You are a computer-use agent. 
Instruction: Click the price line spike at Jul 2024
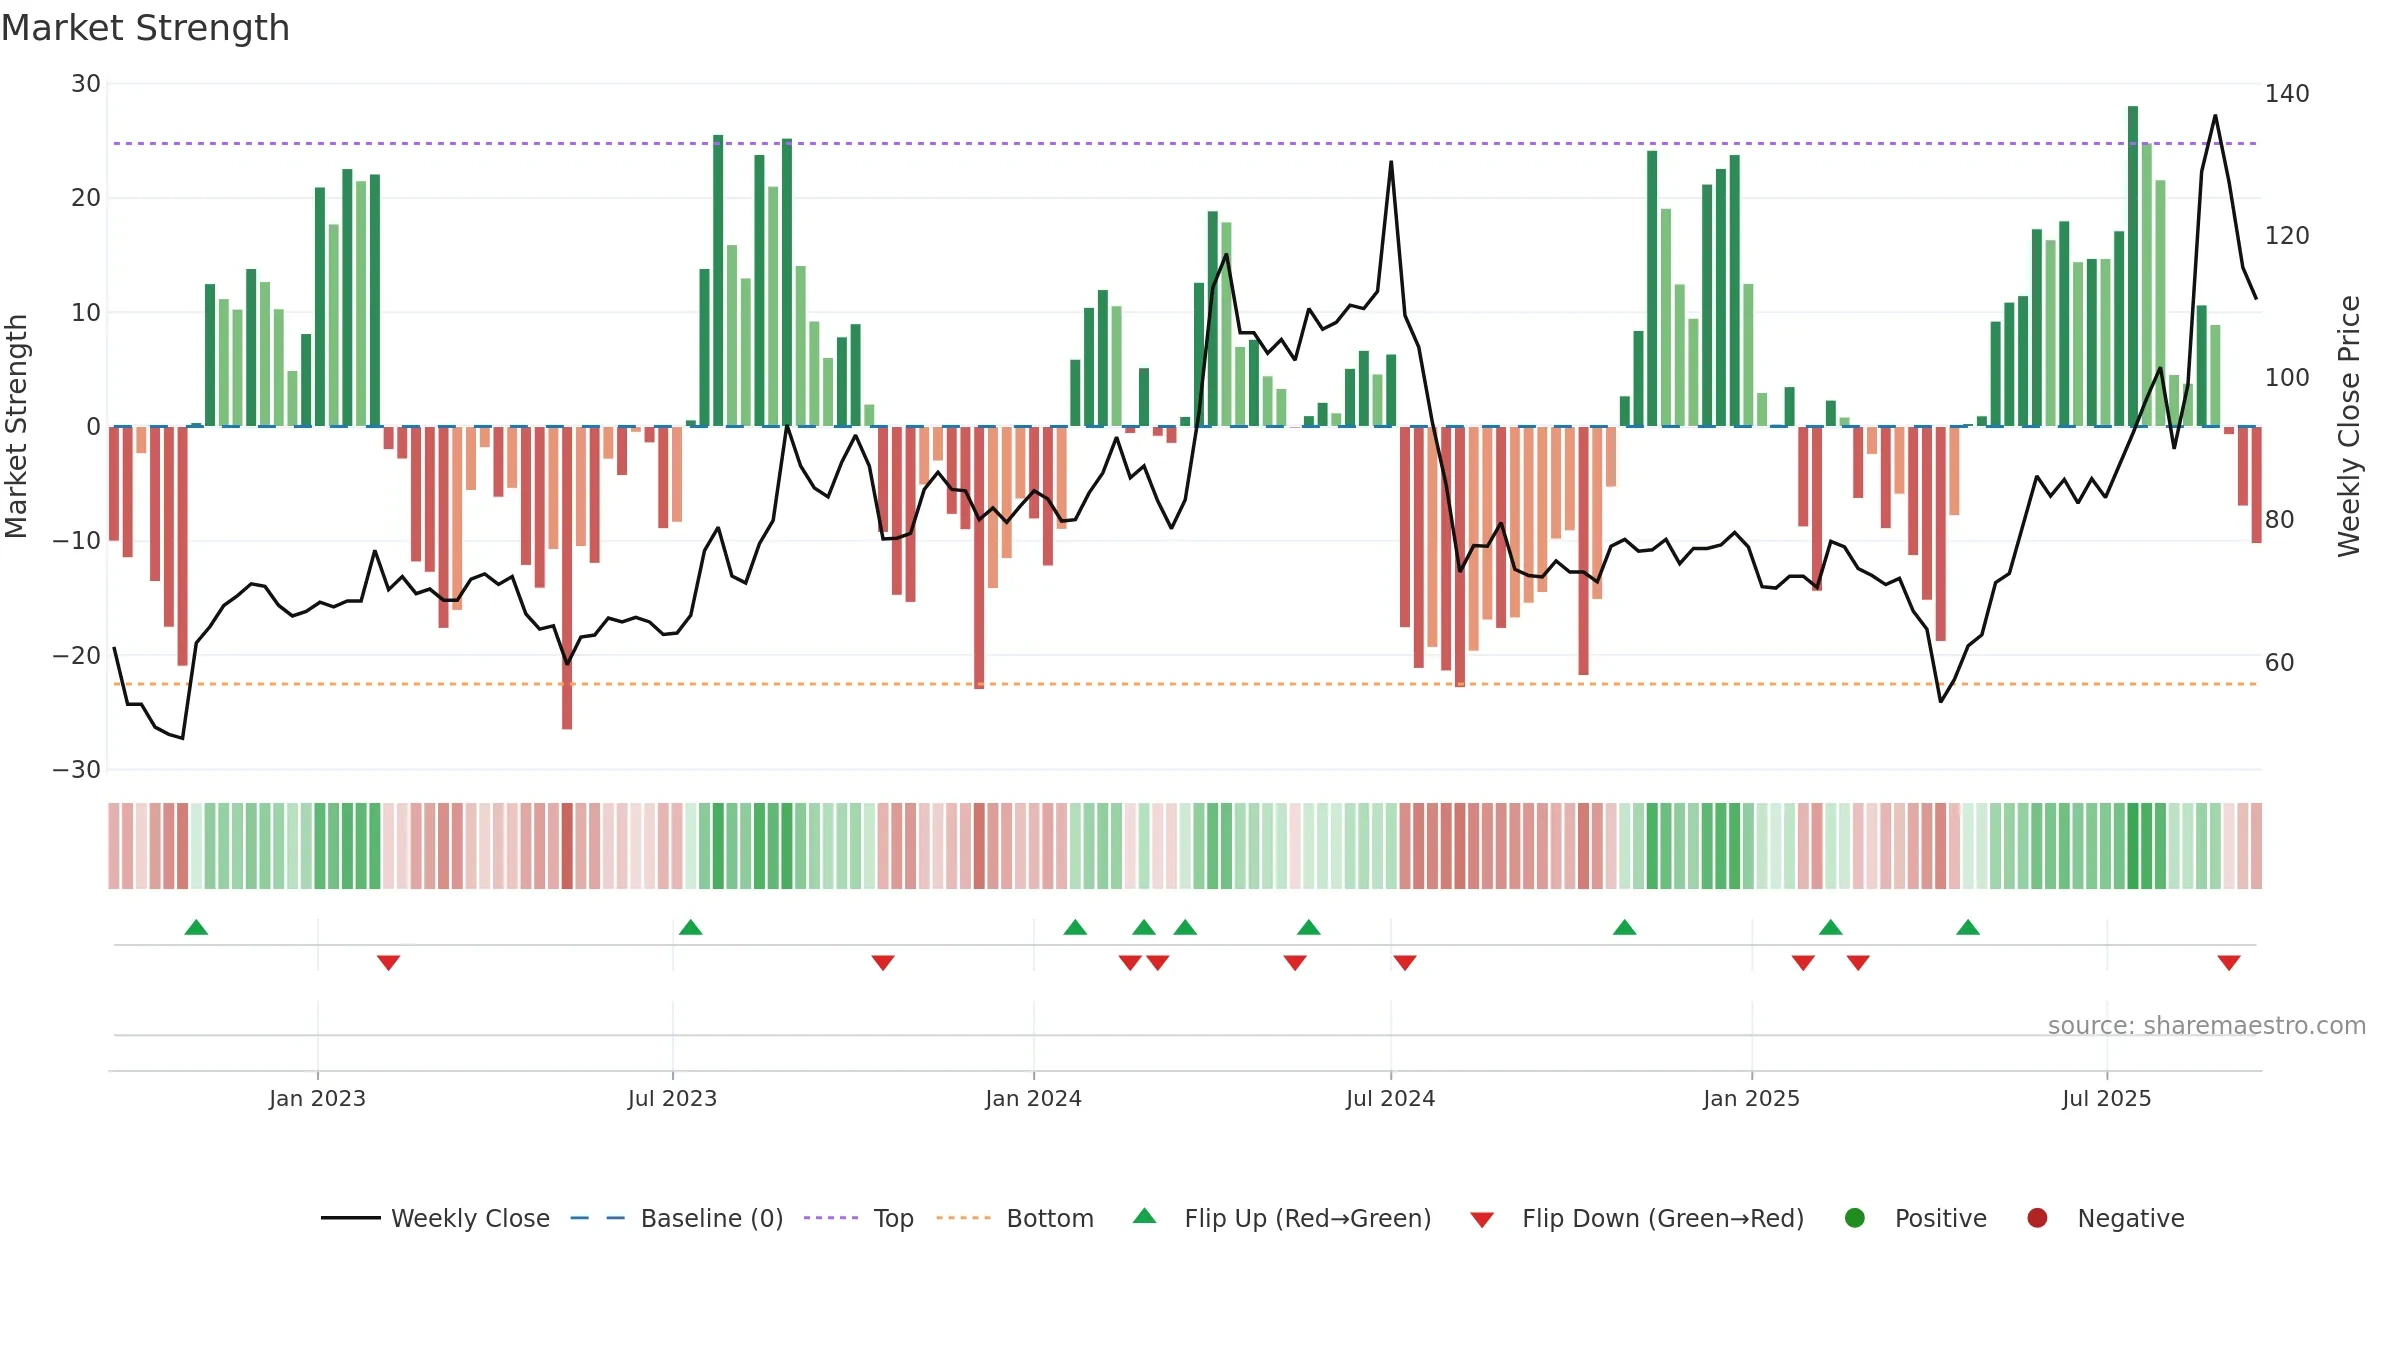[x=1391, y=163]
